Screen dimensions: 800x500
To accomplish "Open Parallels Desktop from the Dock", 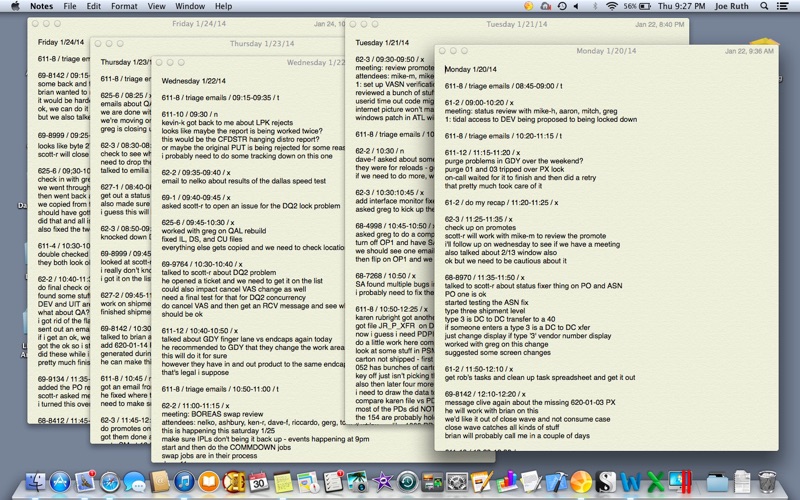I will click(x=680, y=482).
